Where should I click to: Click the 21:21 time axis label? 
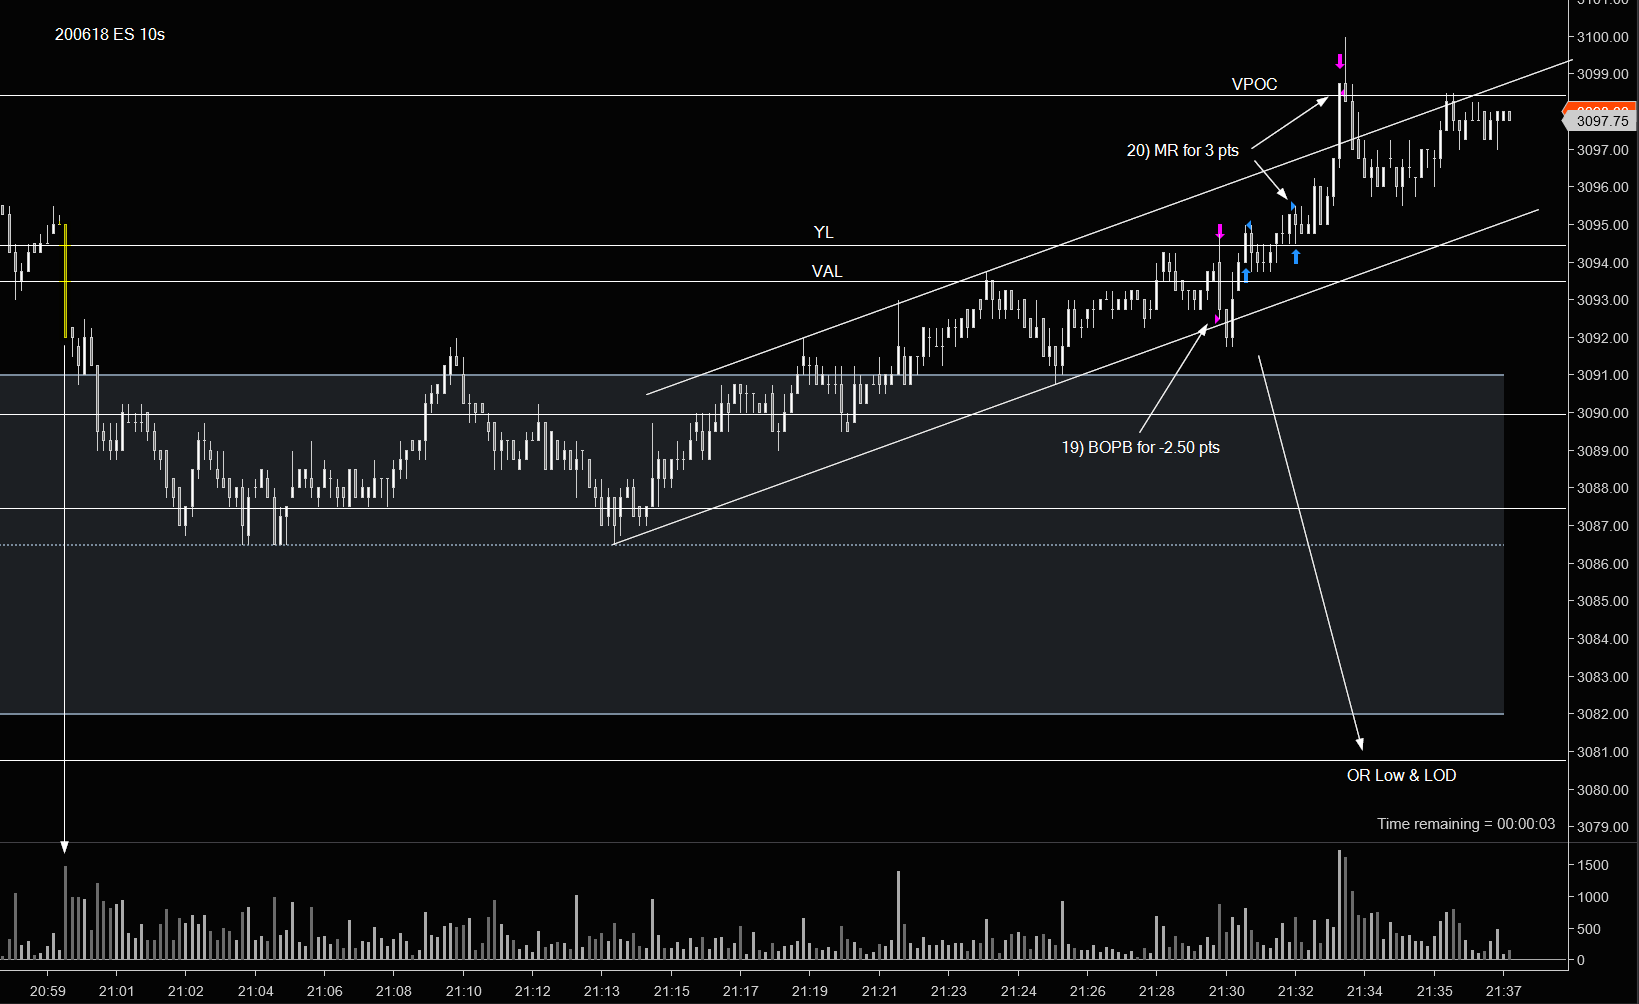tap(879, 991)
